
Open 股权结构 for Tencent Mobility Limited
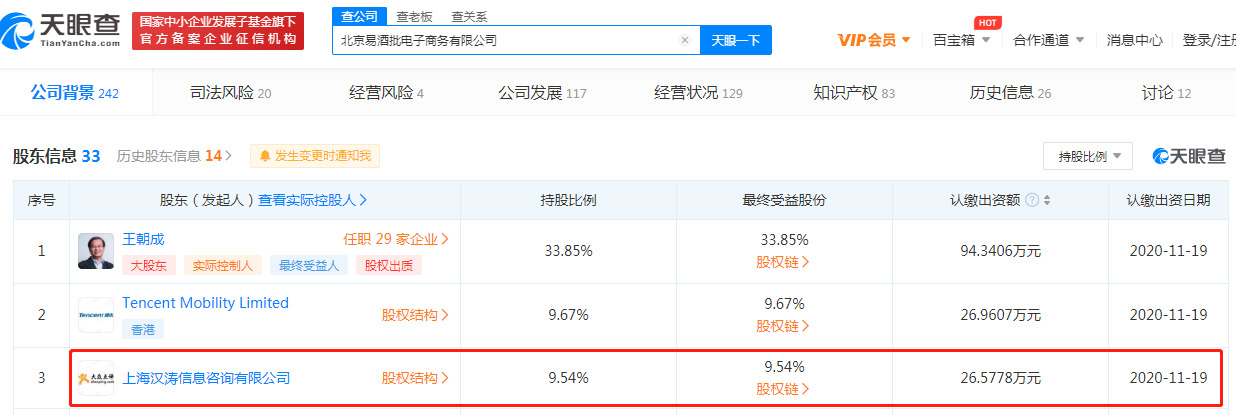pyautogui.click(x=415, y=315)
